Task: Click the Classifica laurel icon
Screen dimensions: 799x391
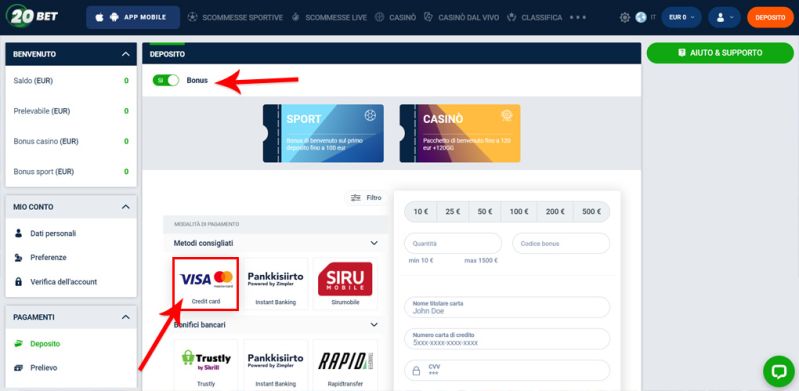Action: tap(512, 17)
